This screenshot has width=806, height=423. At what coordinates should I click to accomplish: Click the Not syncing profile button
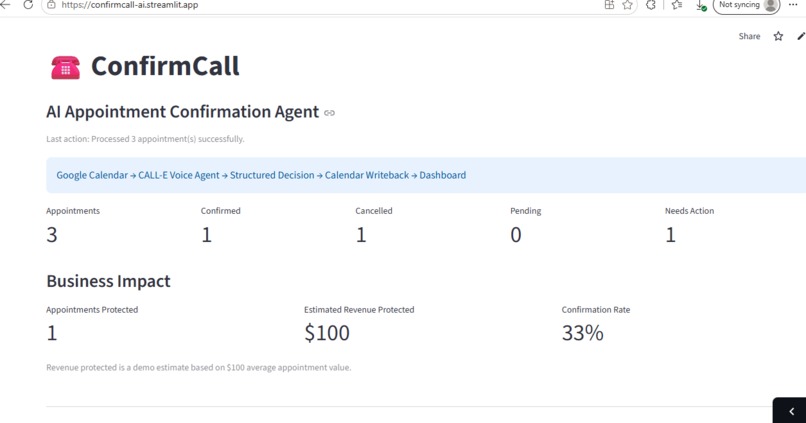point(746,5)
